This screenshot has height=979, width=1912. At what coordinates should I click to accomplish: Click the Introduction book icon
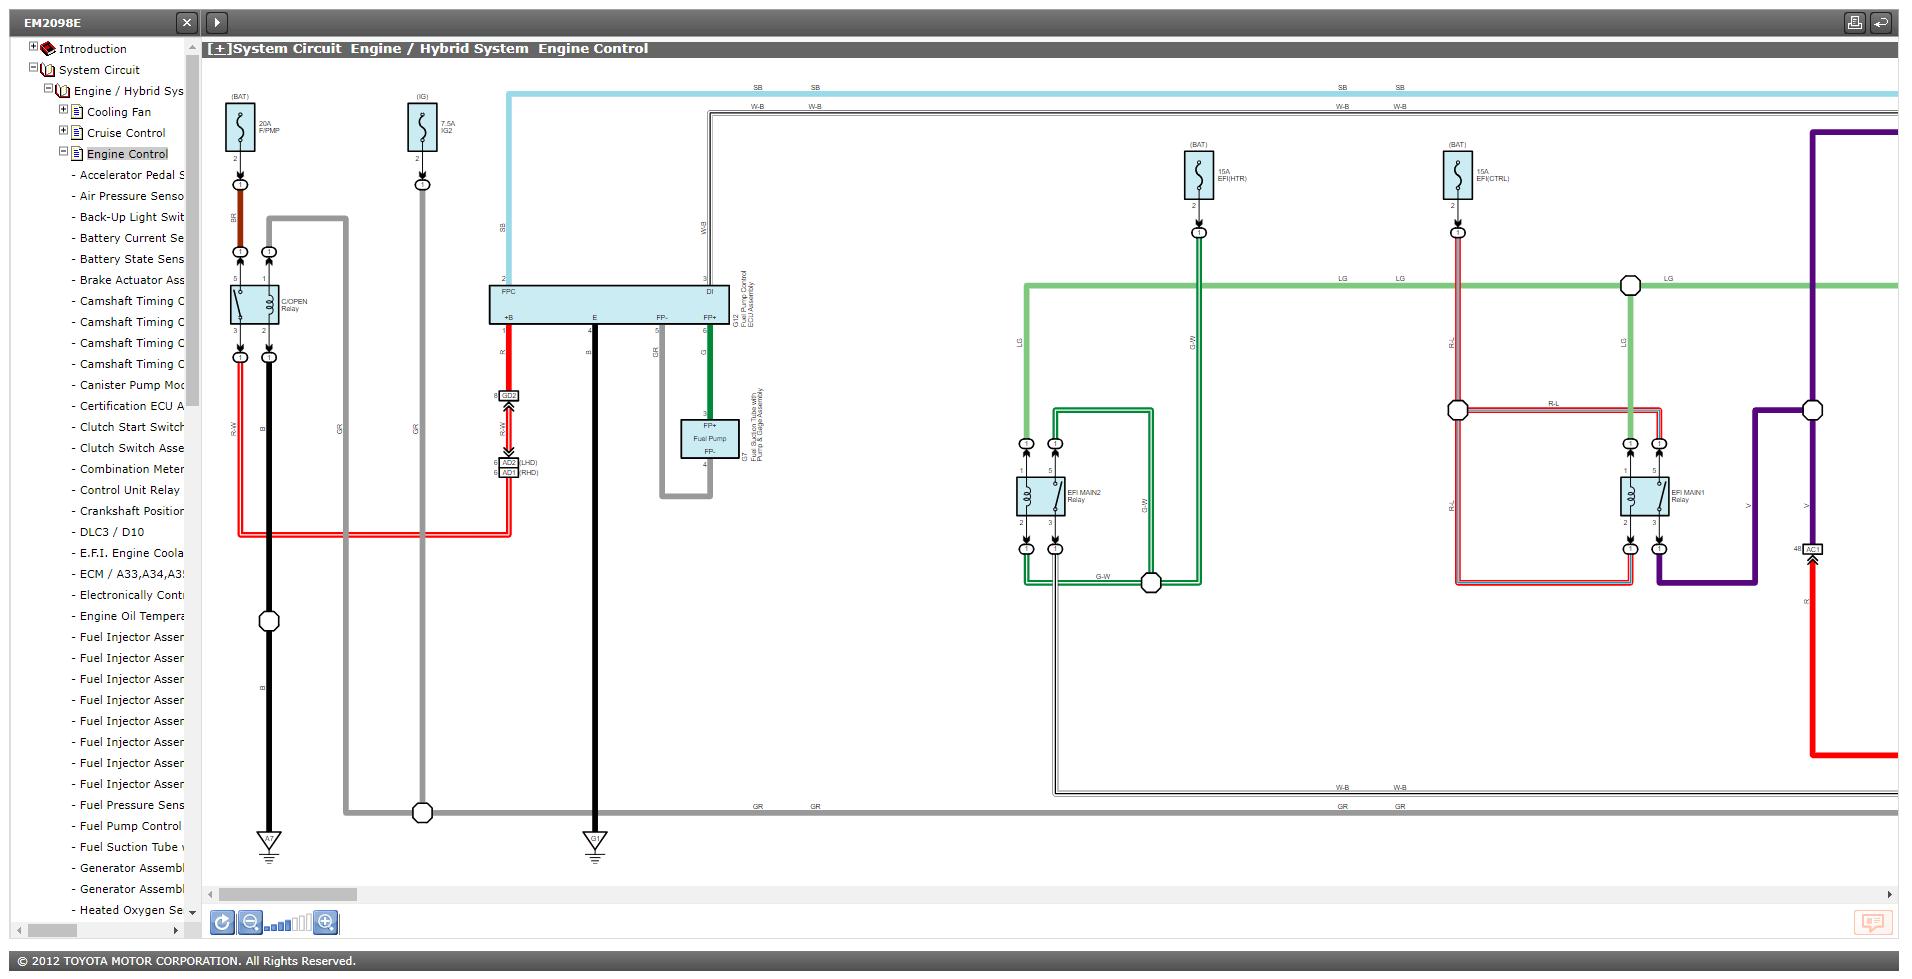click(48, 48)
